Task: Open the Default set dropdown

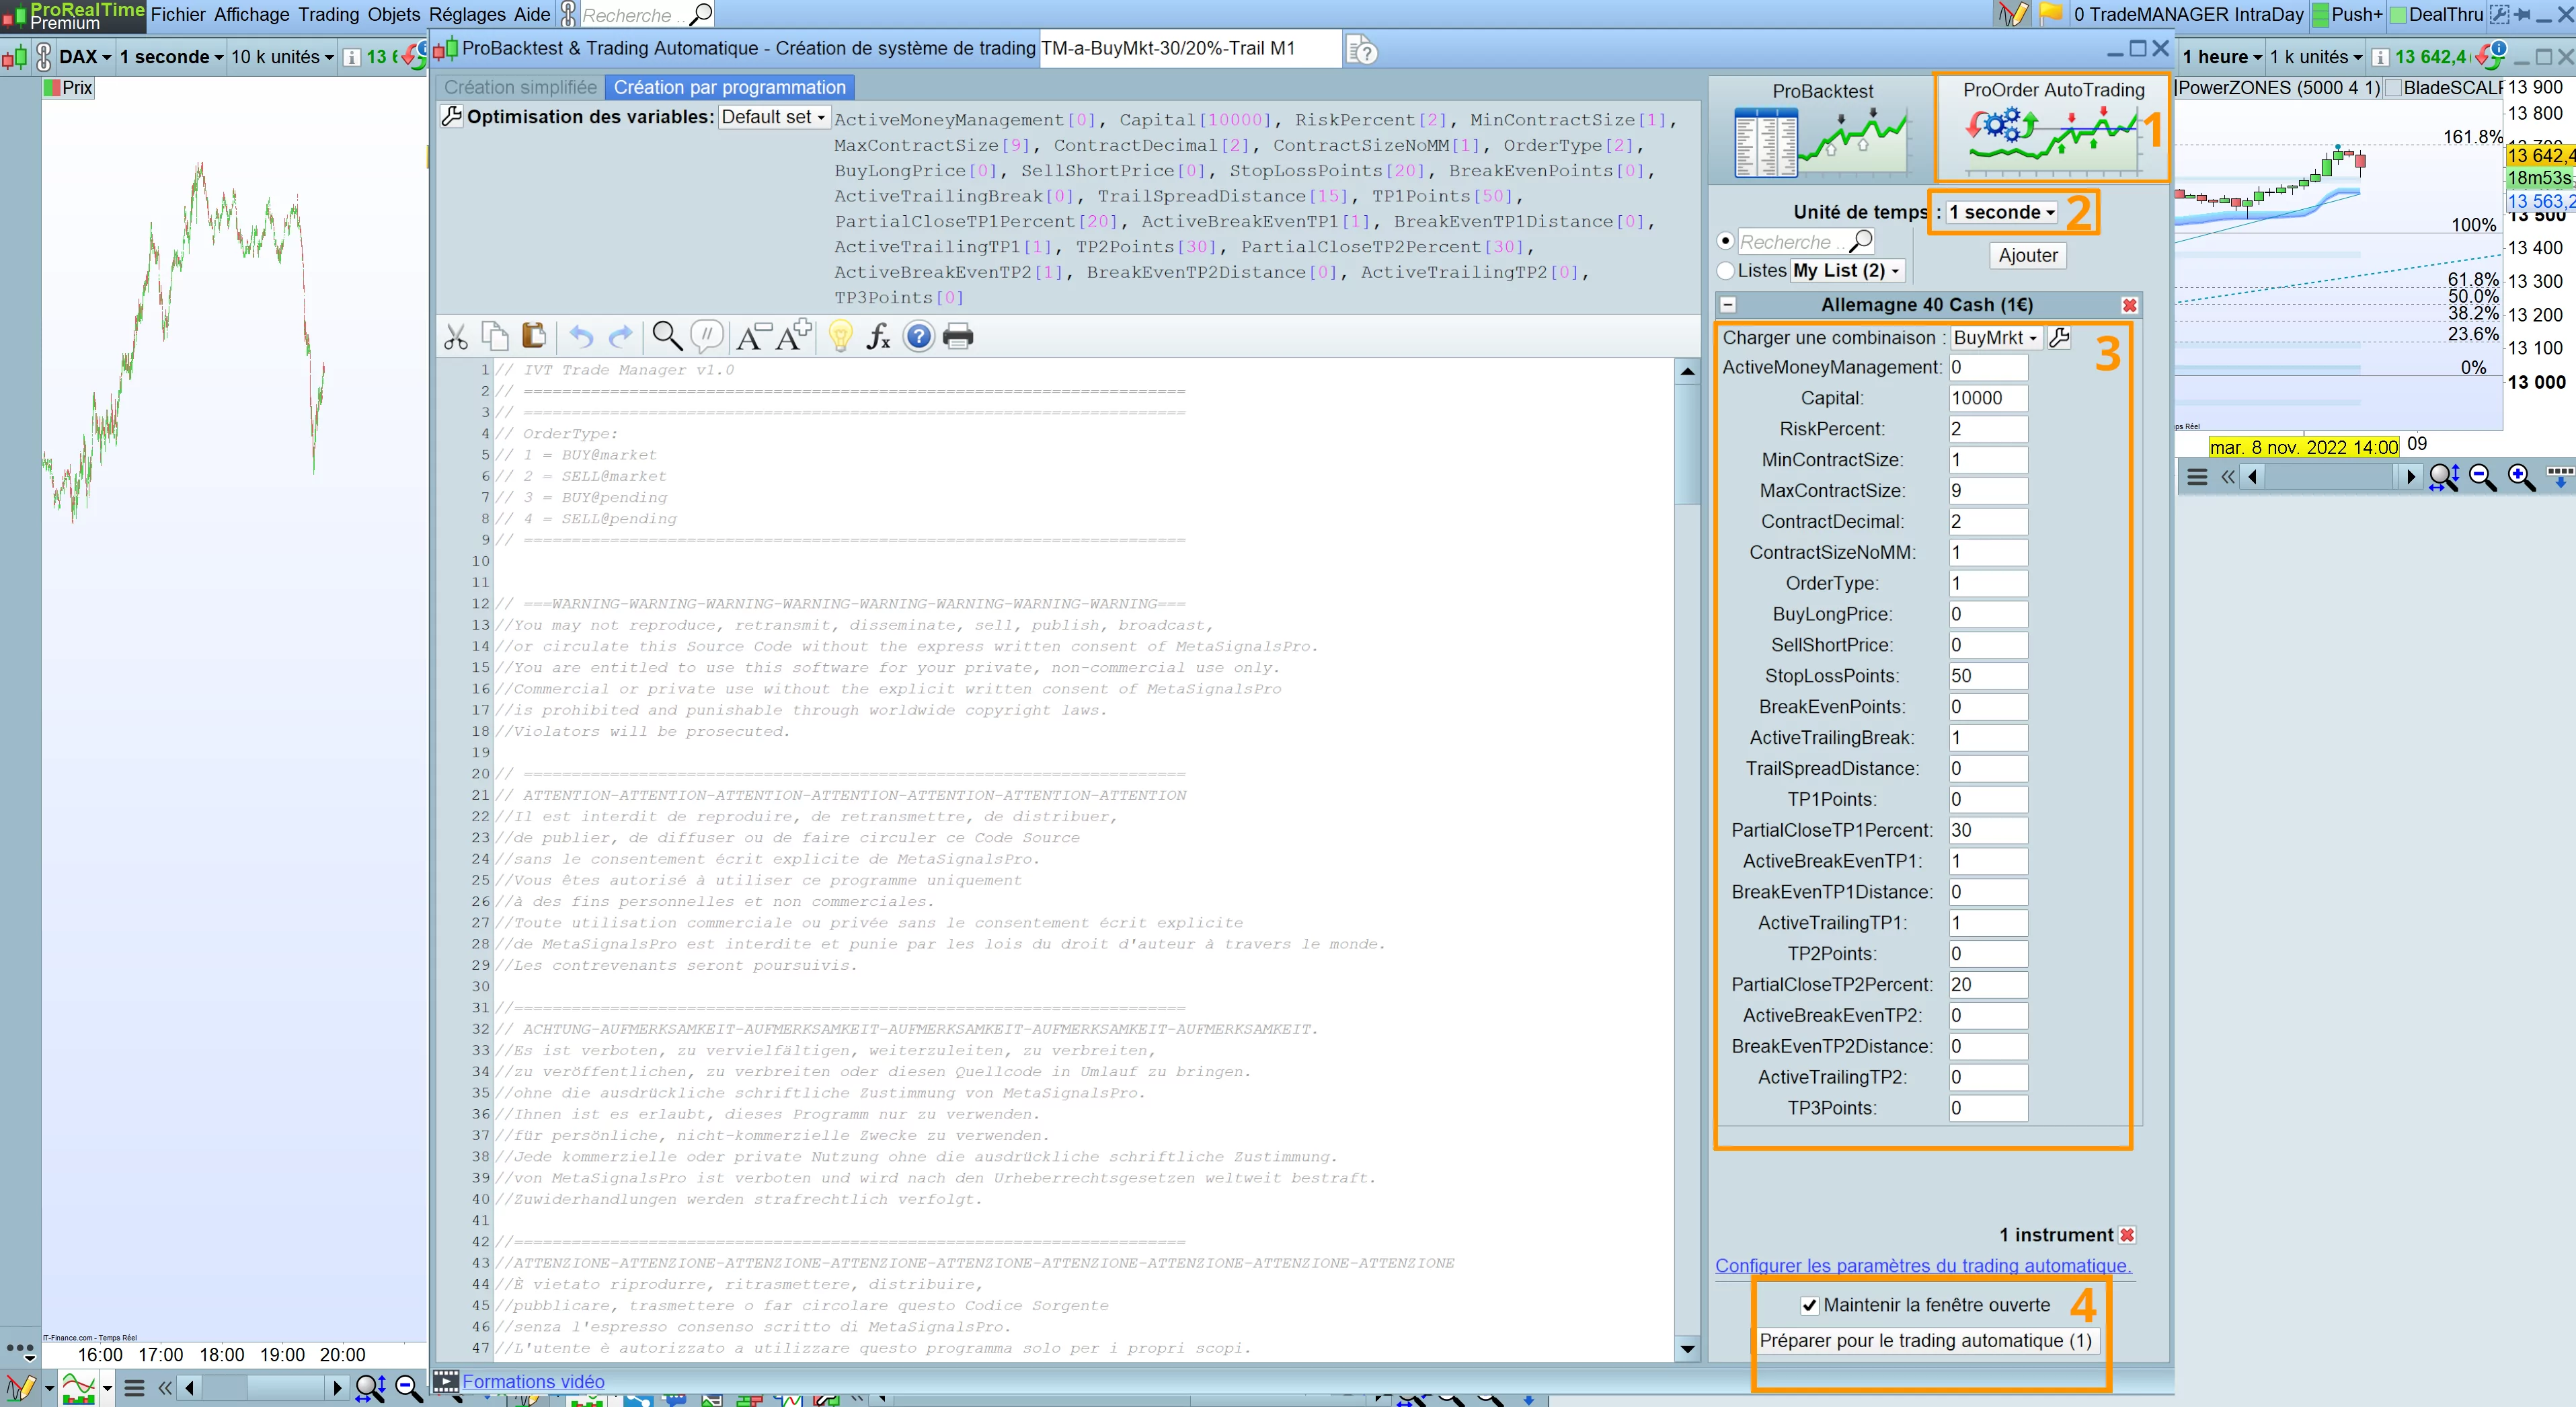Action: [x=773, y=117]
